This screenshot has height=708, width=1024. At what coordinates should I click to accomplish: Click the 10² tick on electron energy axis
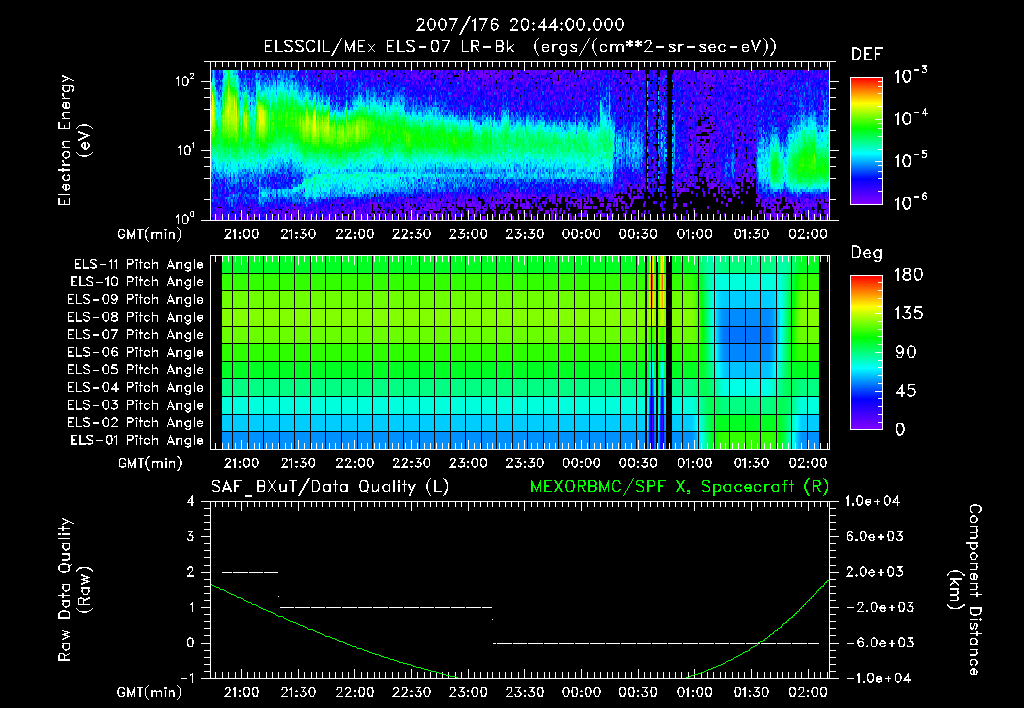[x=185, y=80]
